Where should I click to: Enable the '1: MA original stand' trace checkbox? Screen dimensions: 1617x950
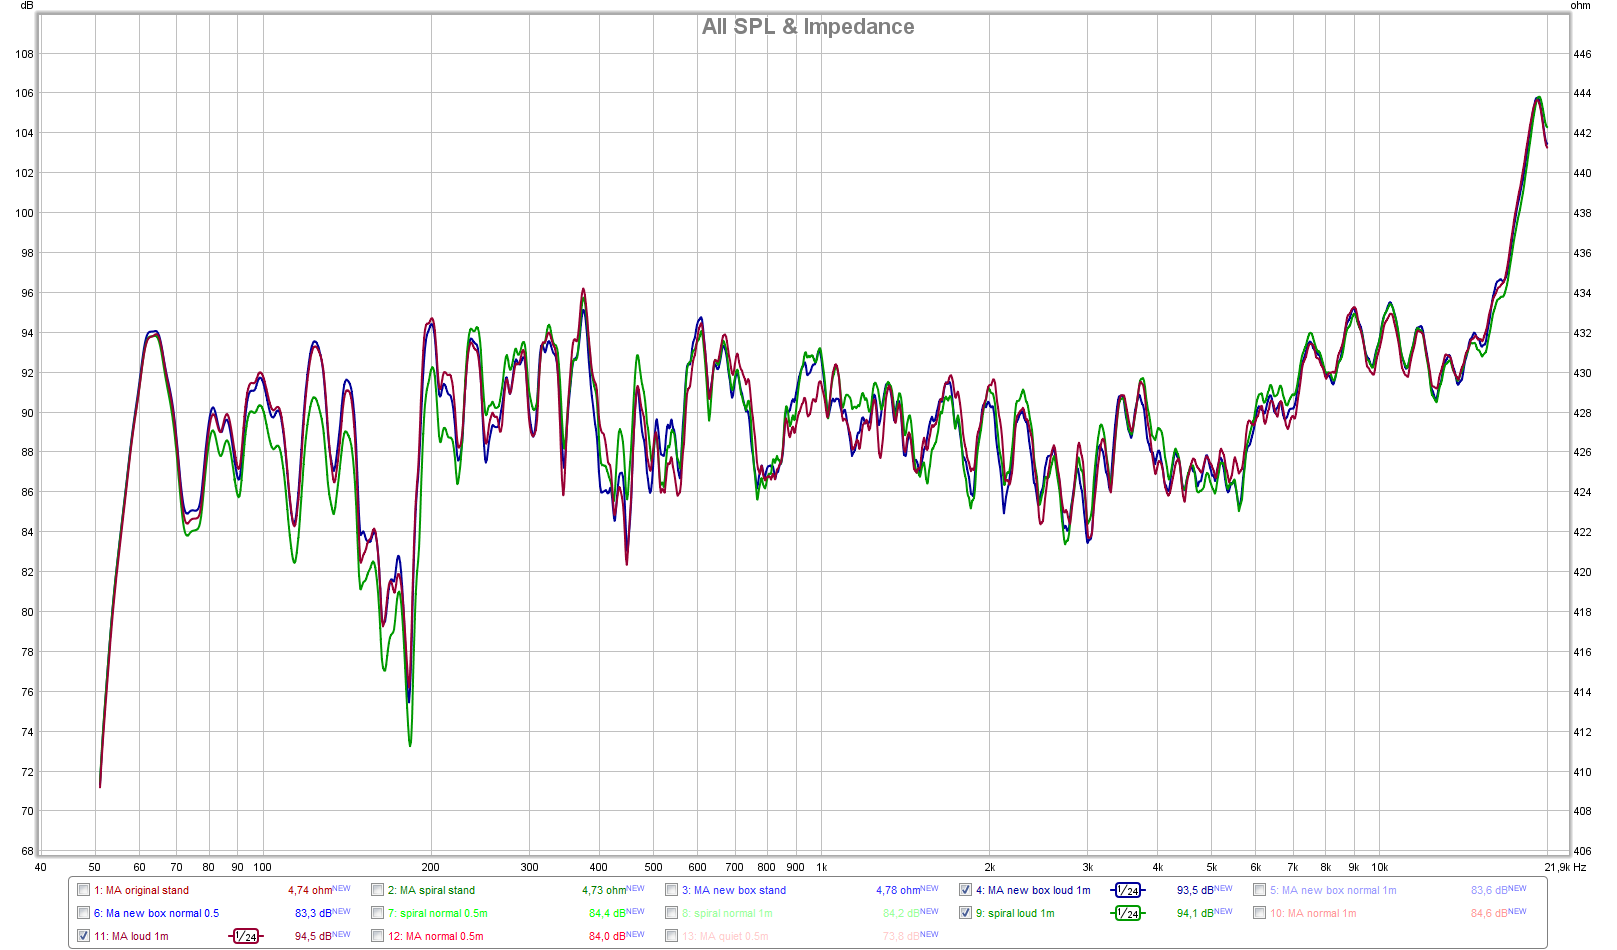(x=84, y=890)
